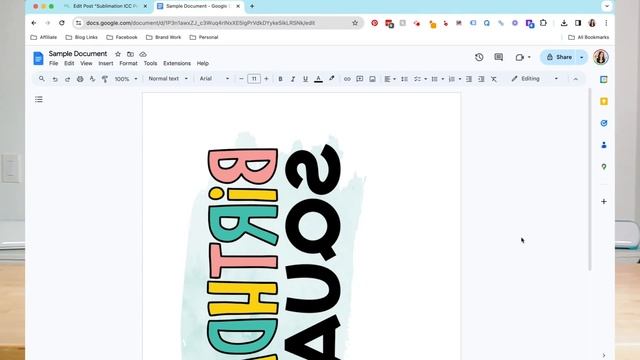Open the Normal text style dropdown

(168, 79)
